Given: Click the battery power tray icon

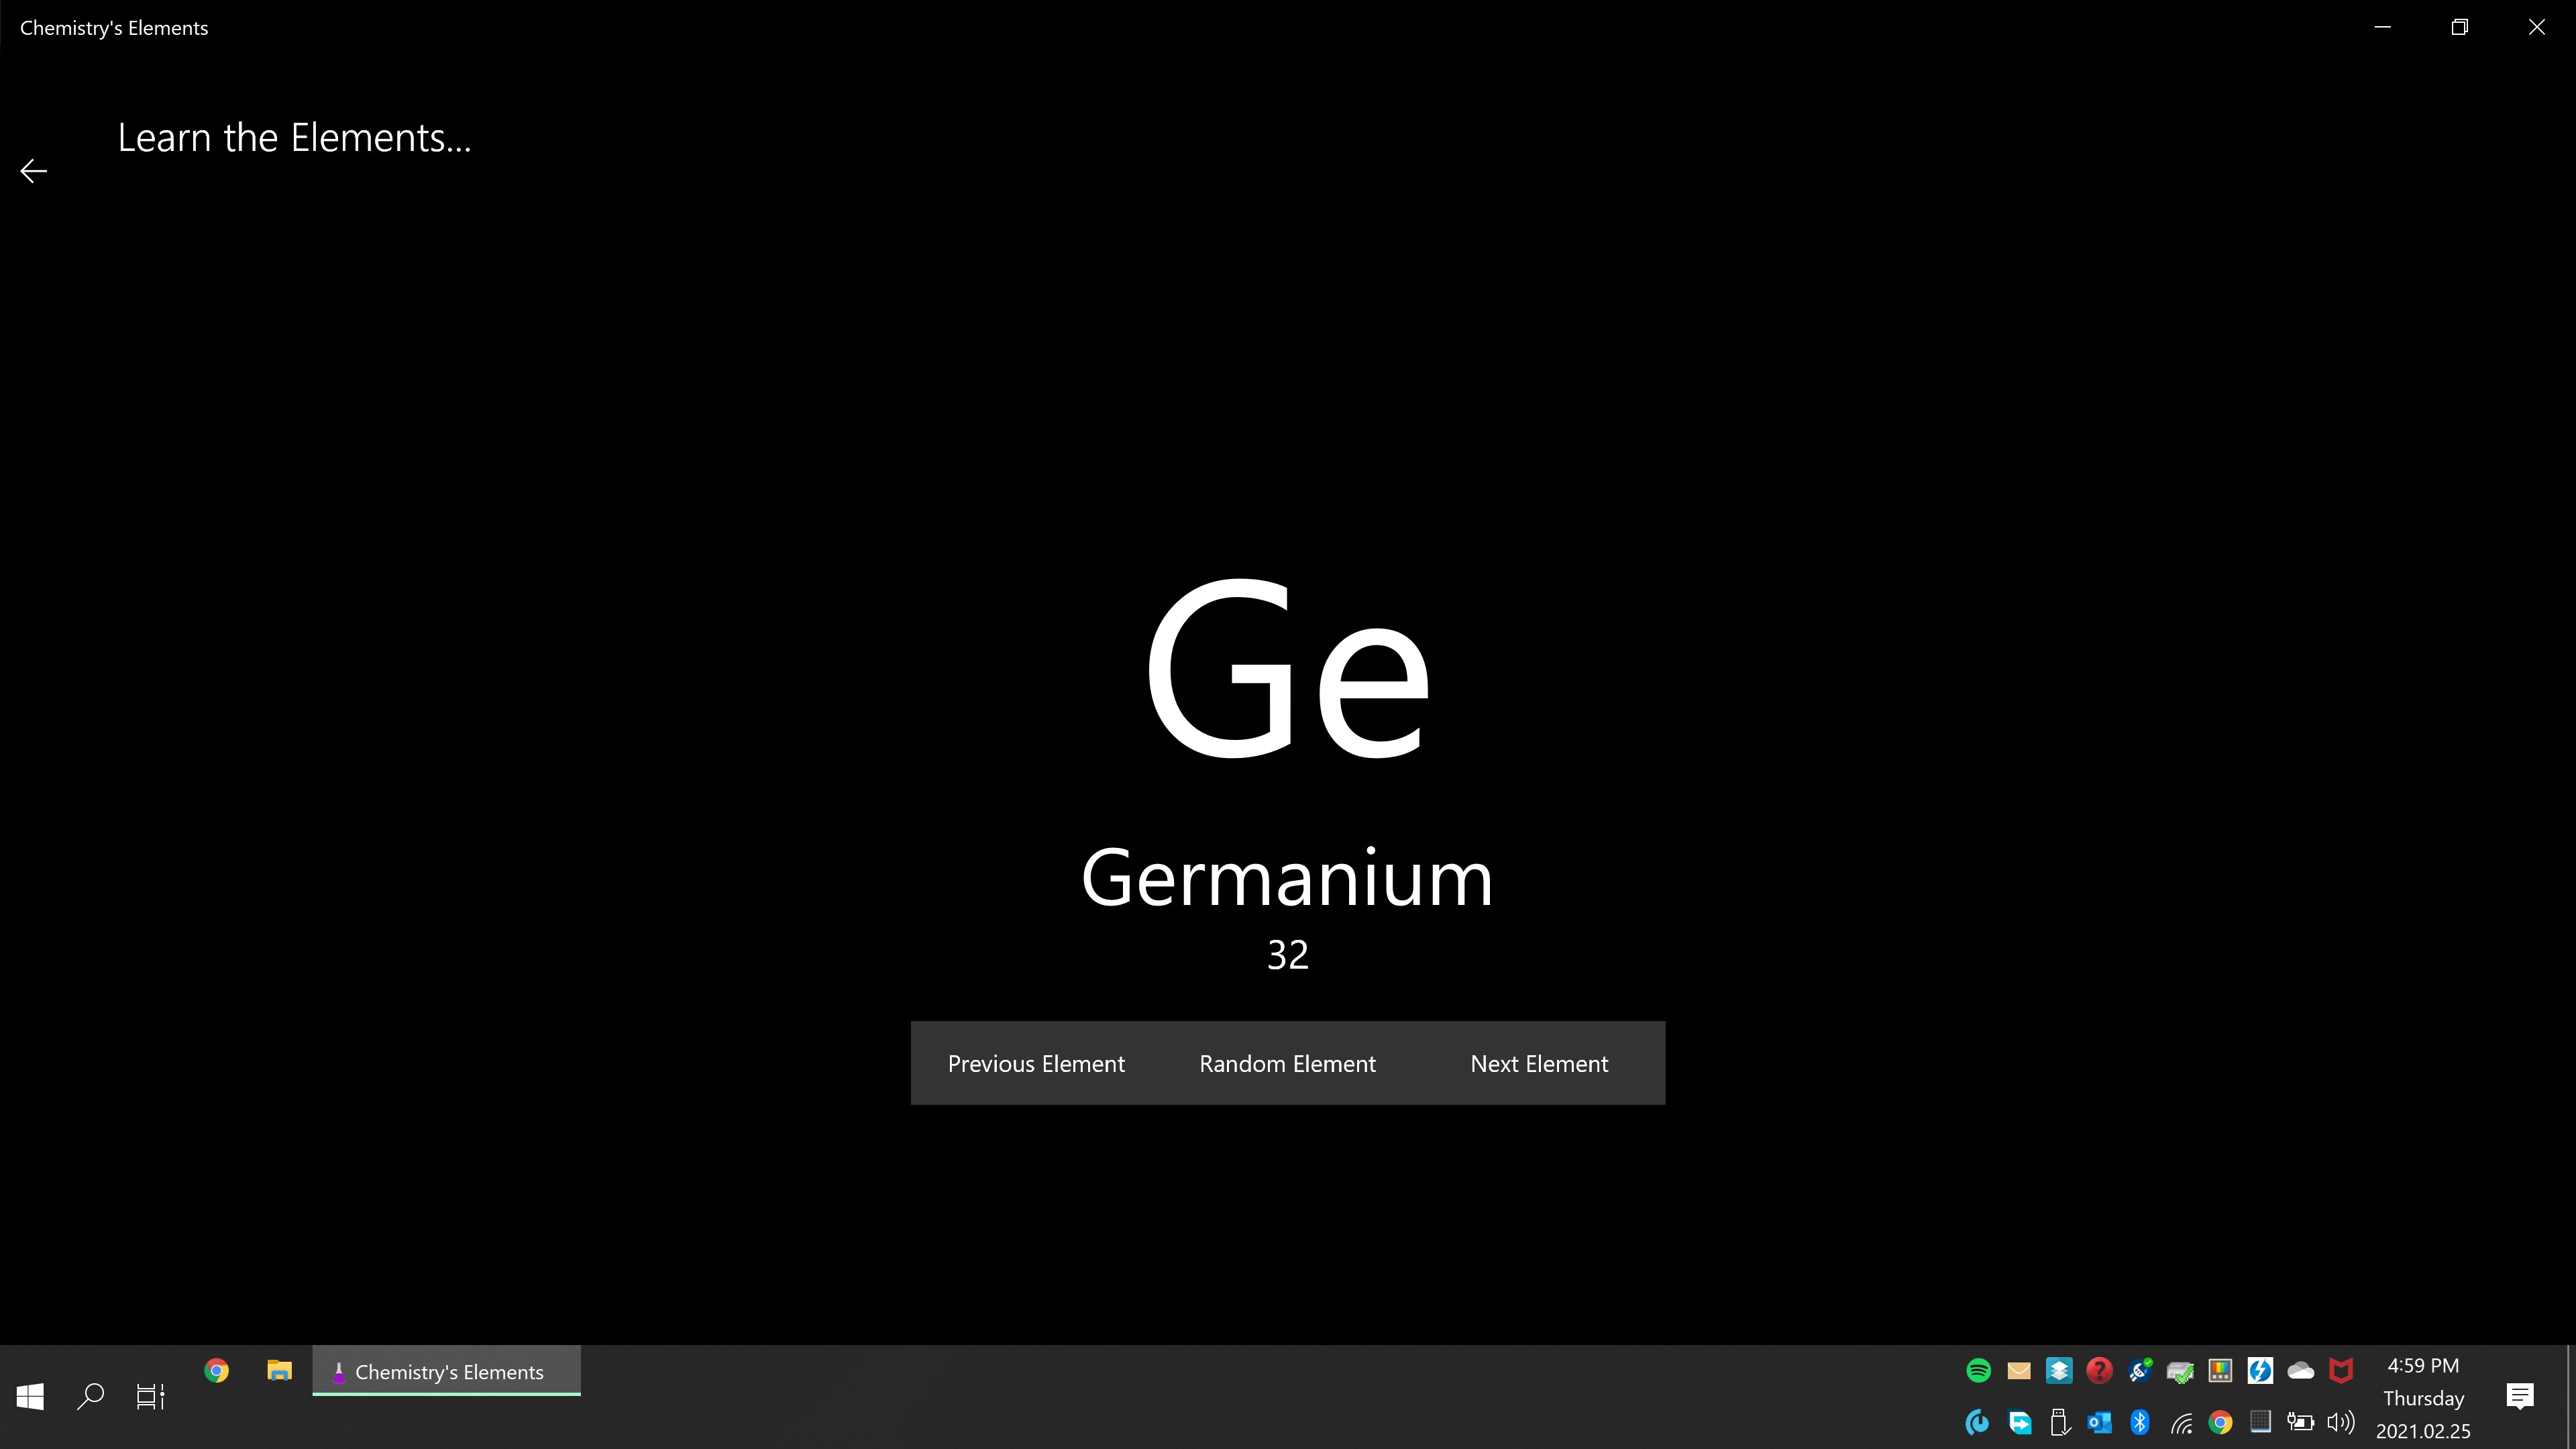Looking at the screenshot, I should tap(2300, 1422).
